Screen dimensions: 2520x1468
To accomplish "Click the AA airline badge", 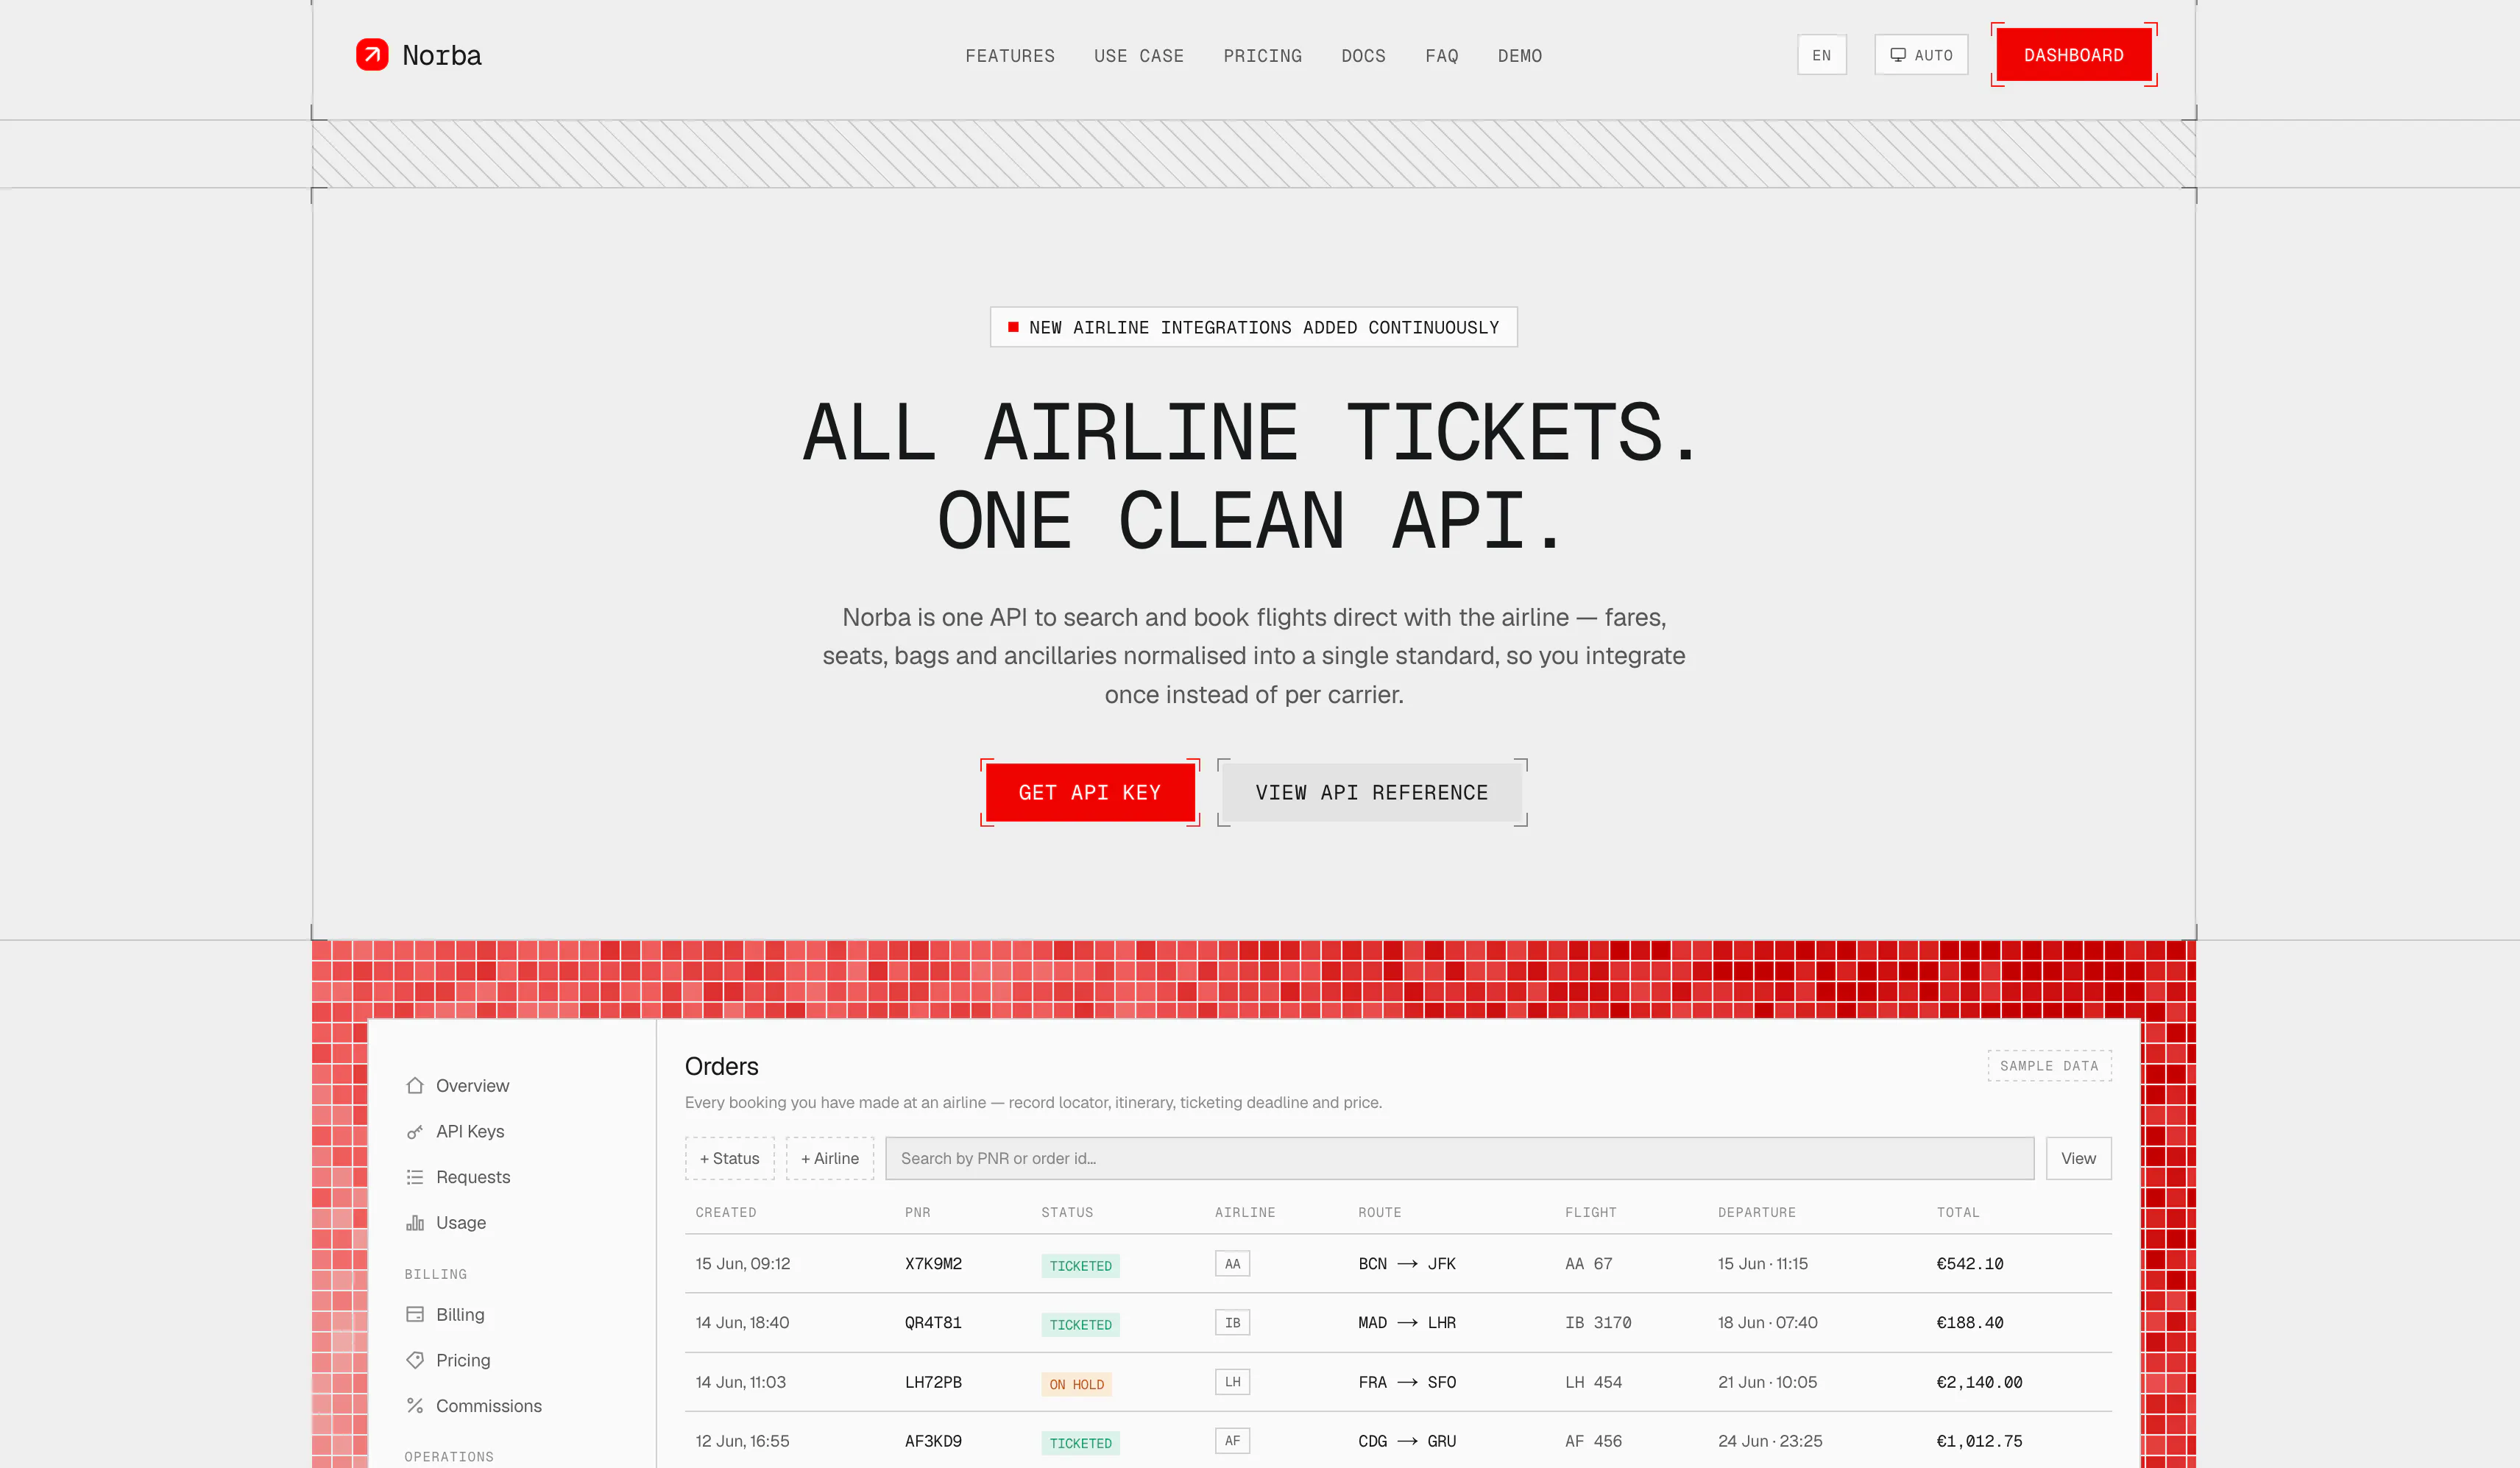I will tap(1232, 1263).
